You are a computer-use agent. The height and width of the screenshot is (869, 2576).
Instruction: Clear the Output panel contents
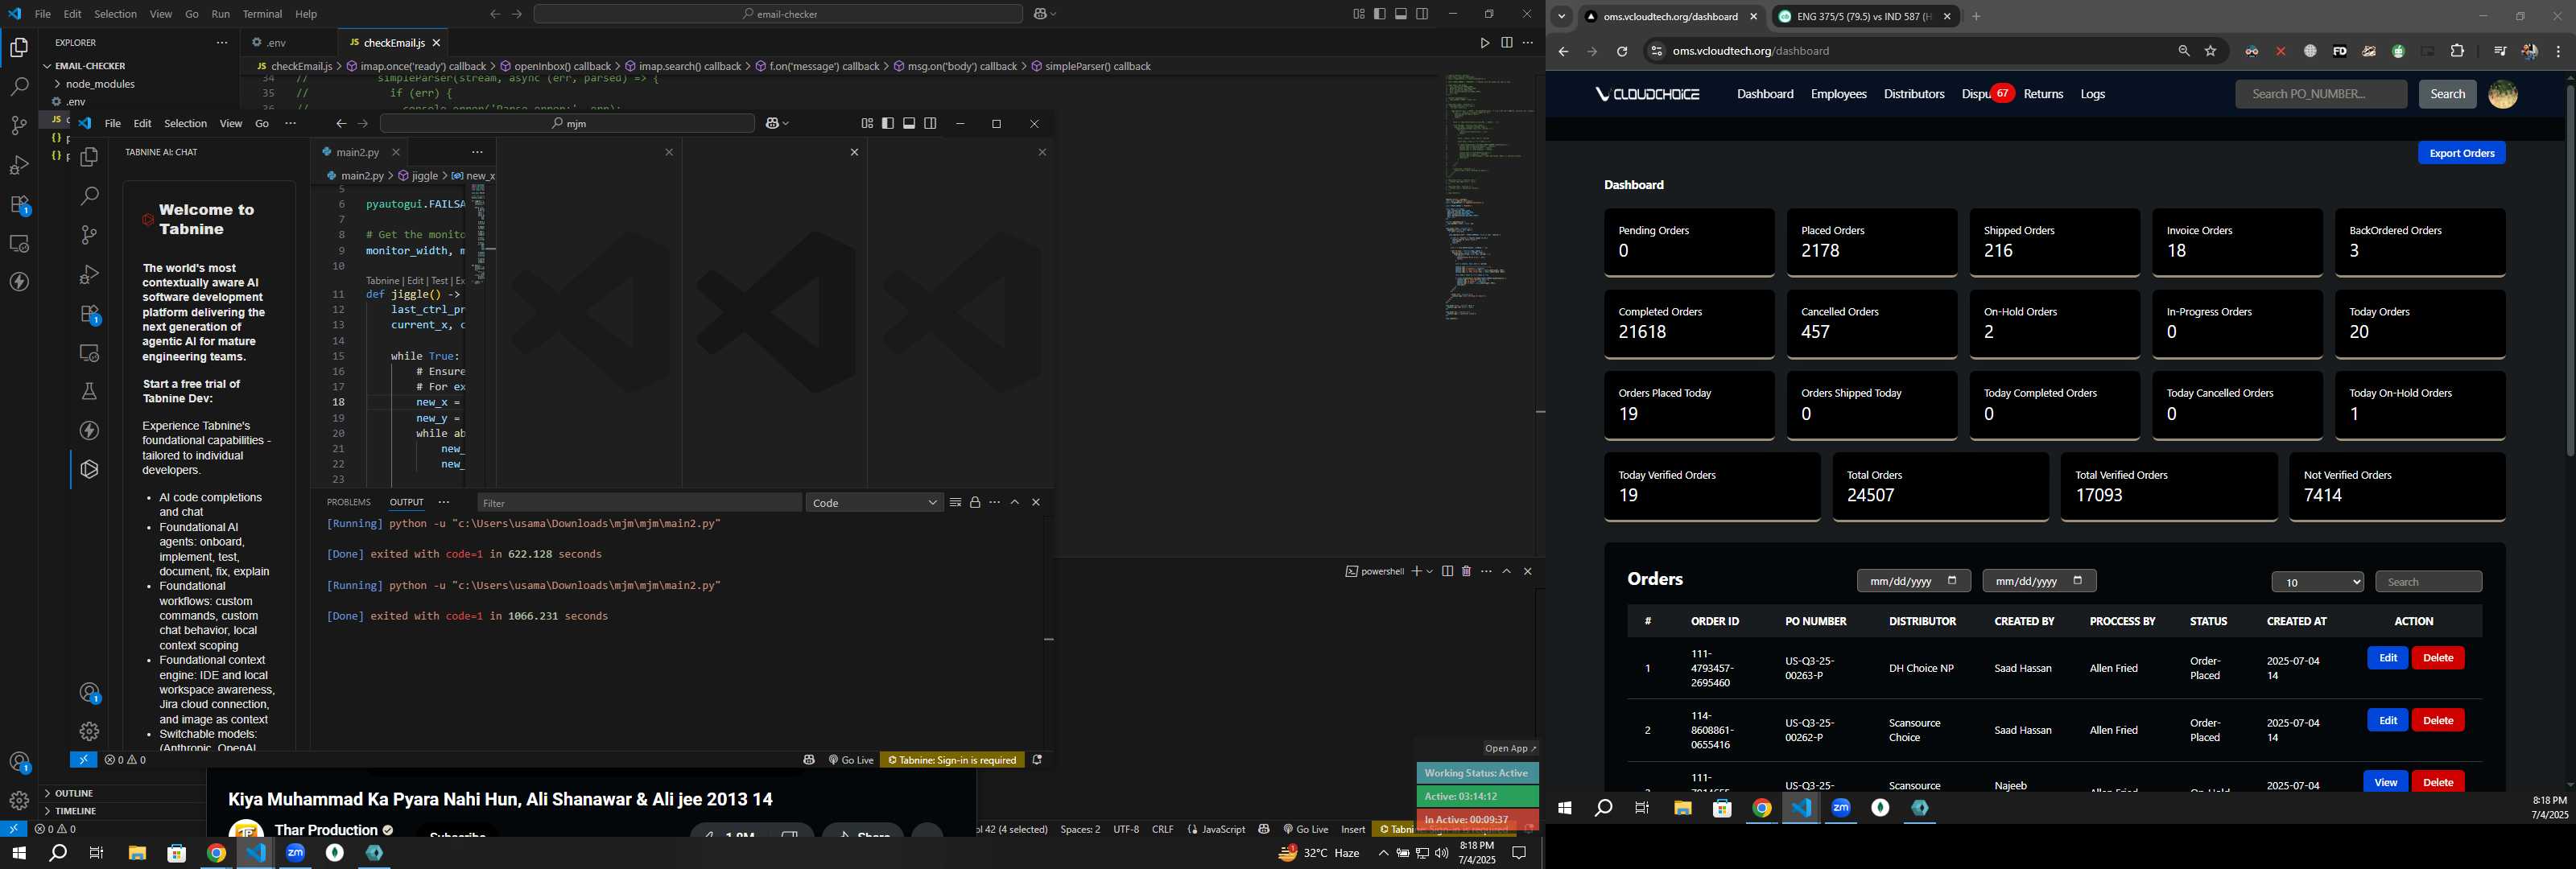[955, 503]
